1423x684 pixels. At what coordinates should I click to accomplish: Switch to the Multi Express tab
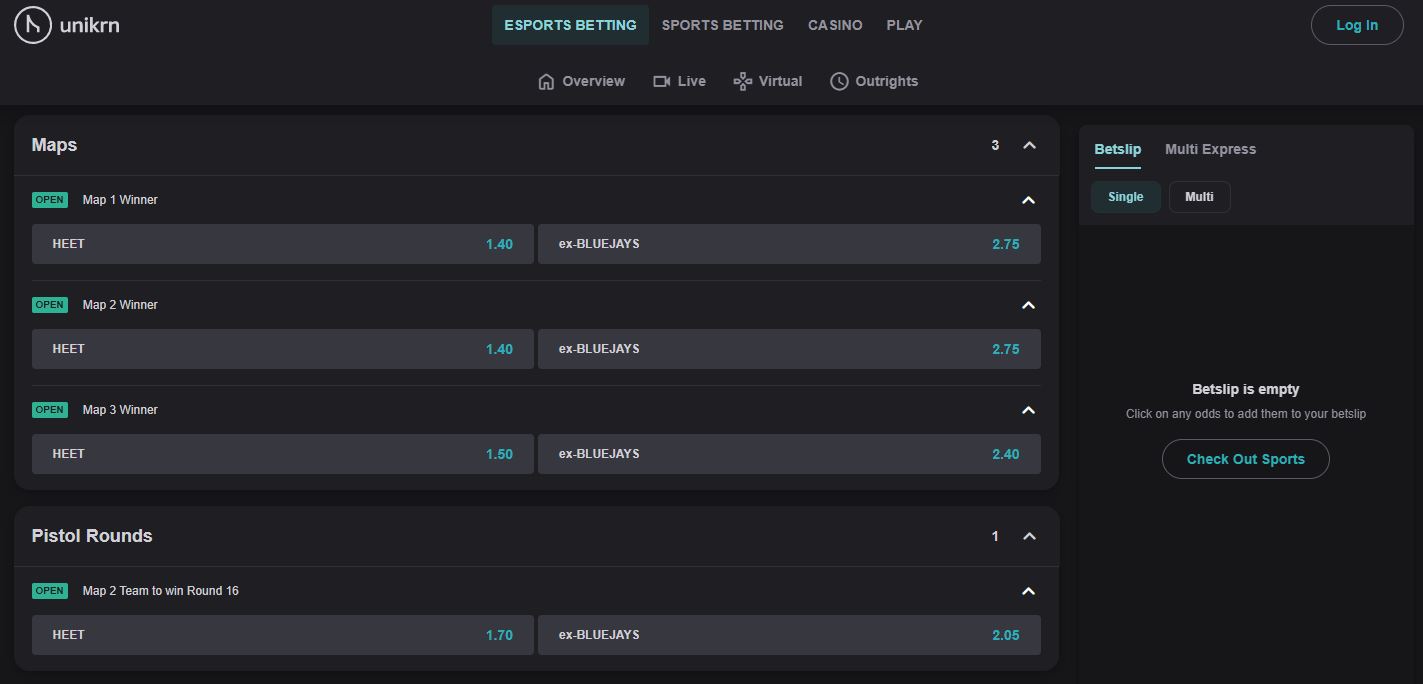click(1210, 149)
